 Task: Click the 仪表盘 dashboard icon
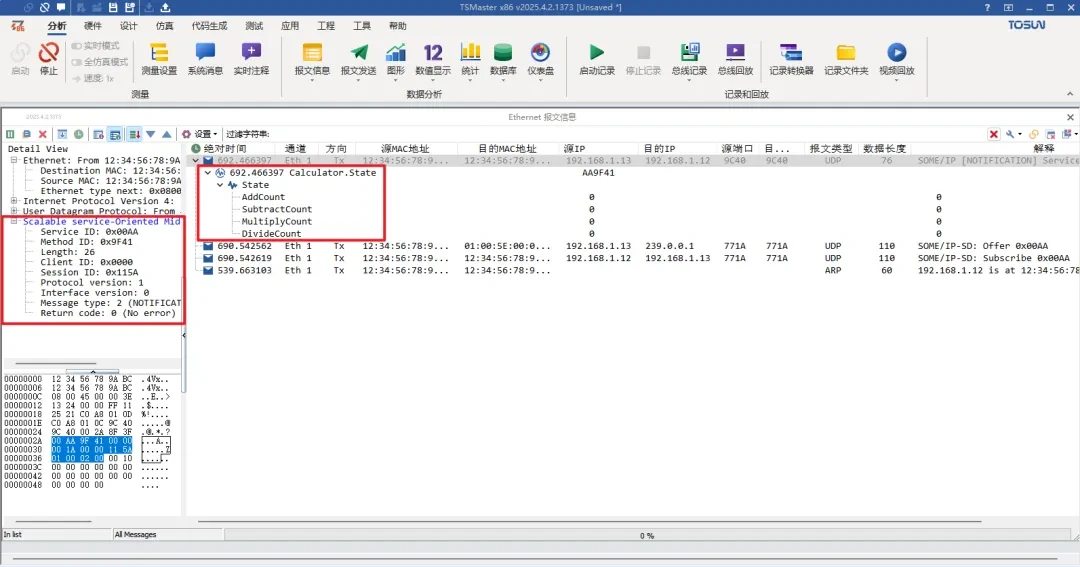(540, 59)
